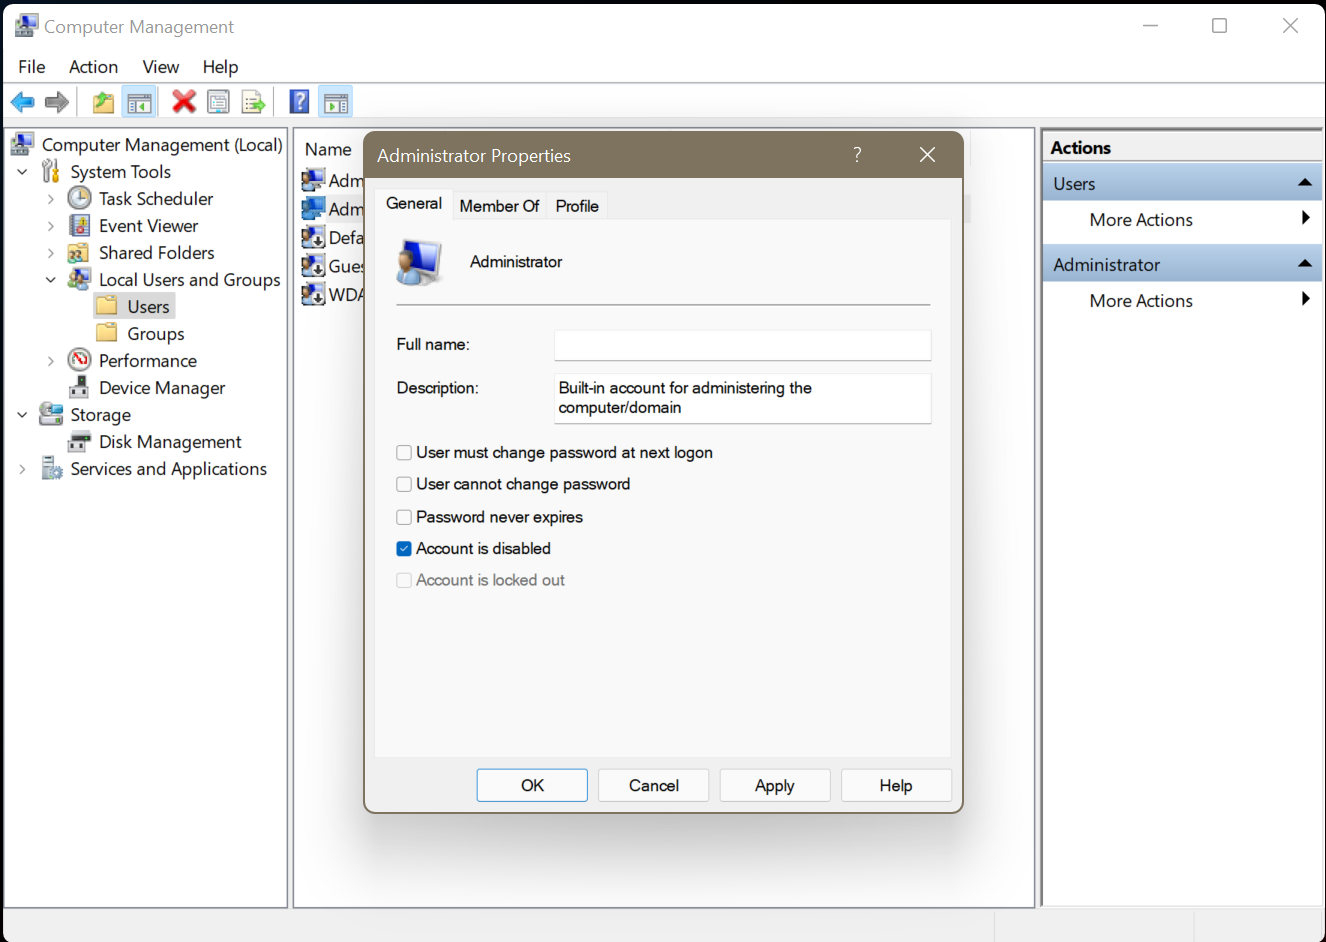Click the dialog title bar question mark

[857, 154]
